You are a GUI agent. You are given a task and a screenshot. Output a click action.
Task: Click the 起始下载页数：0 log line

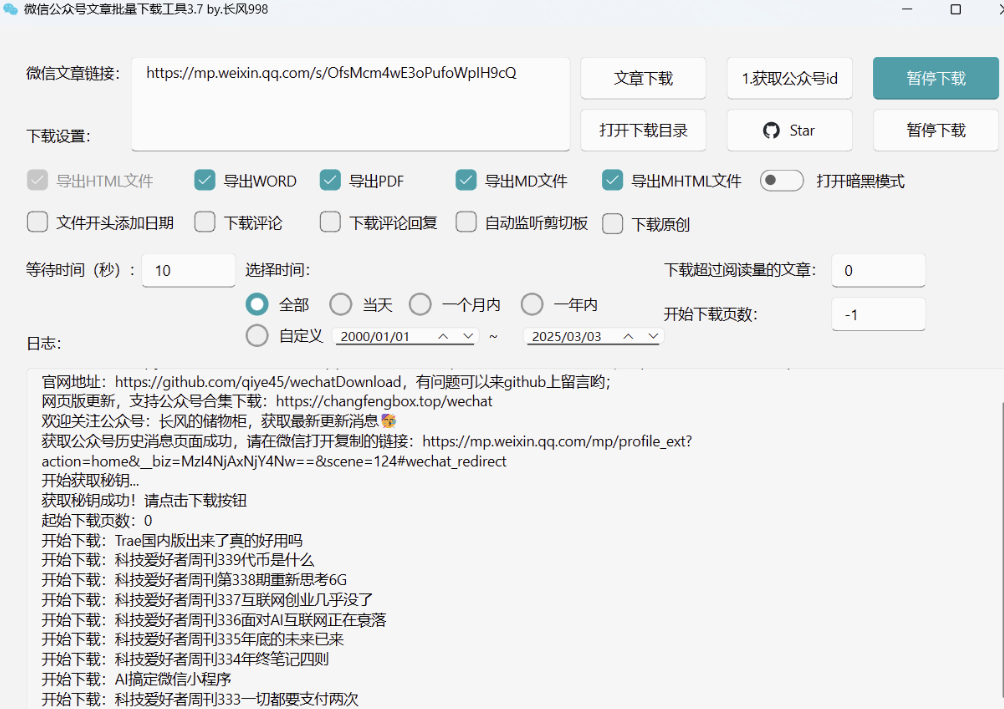tap(97, 521)
